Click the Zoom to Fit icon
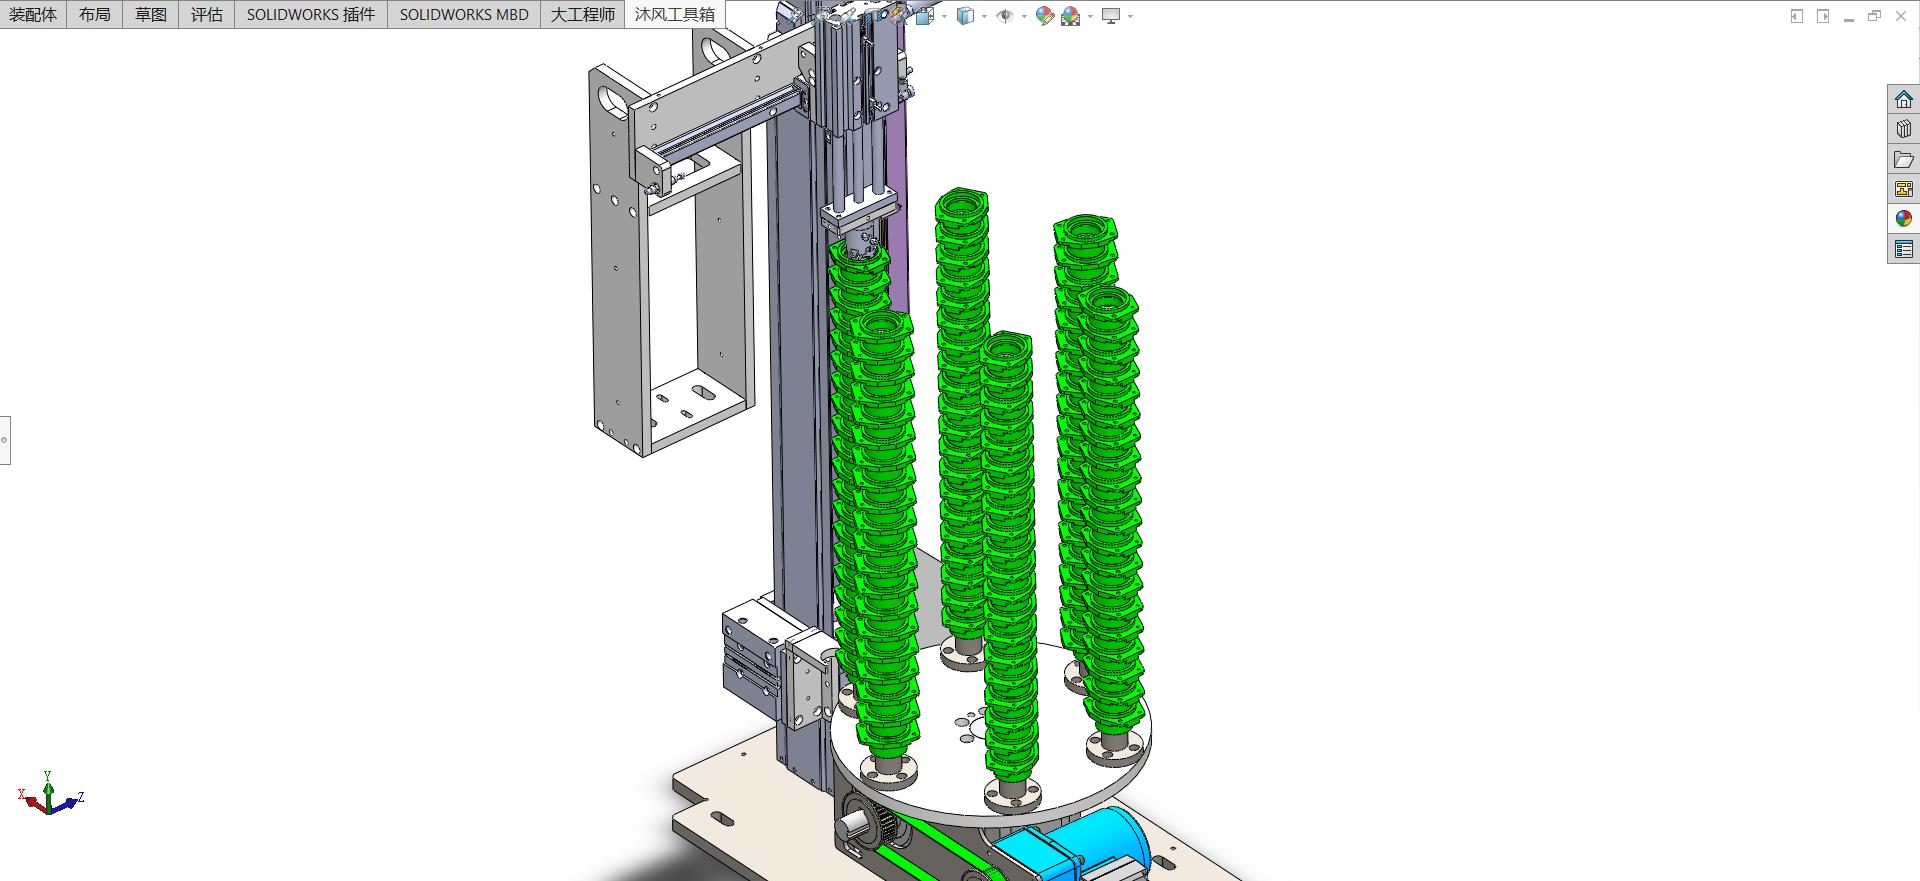 (792, 15)
